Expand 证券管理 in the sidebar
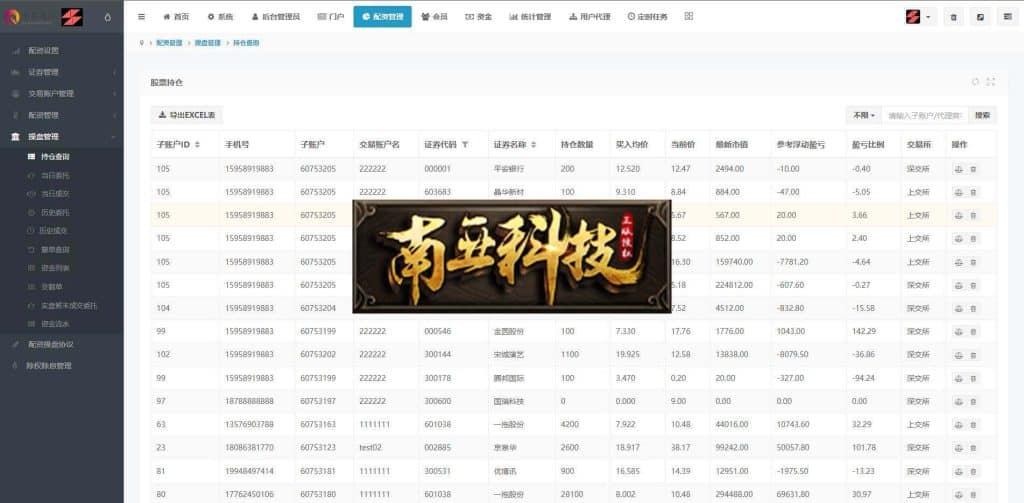 (x=61, y=72)
